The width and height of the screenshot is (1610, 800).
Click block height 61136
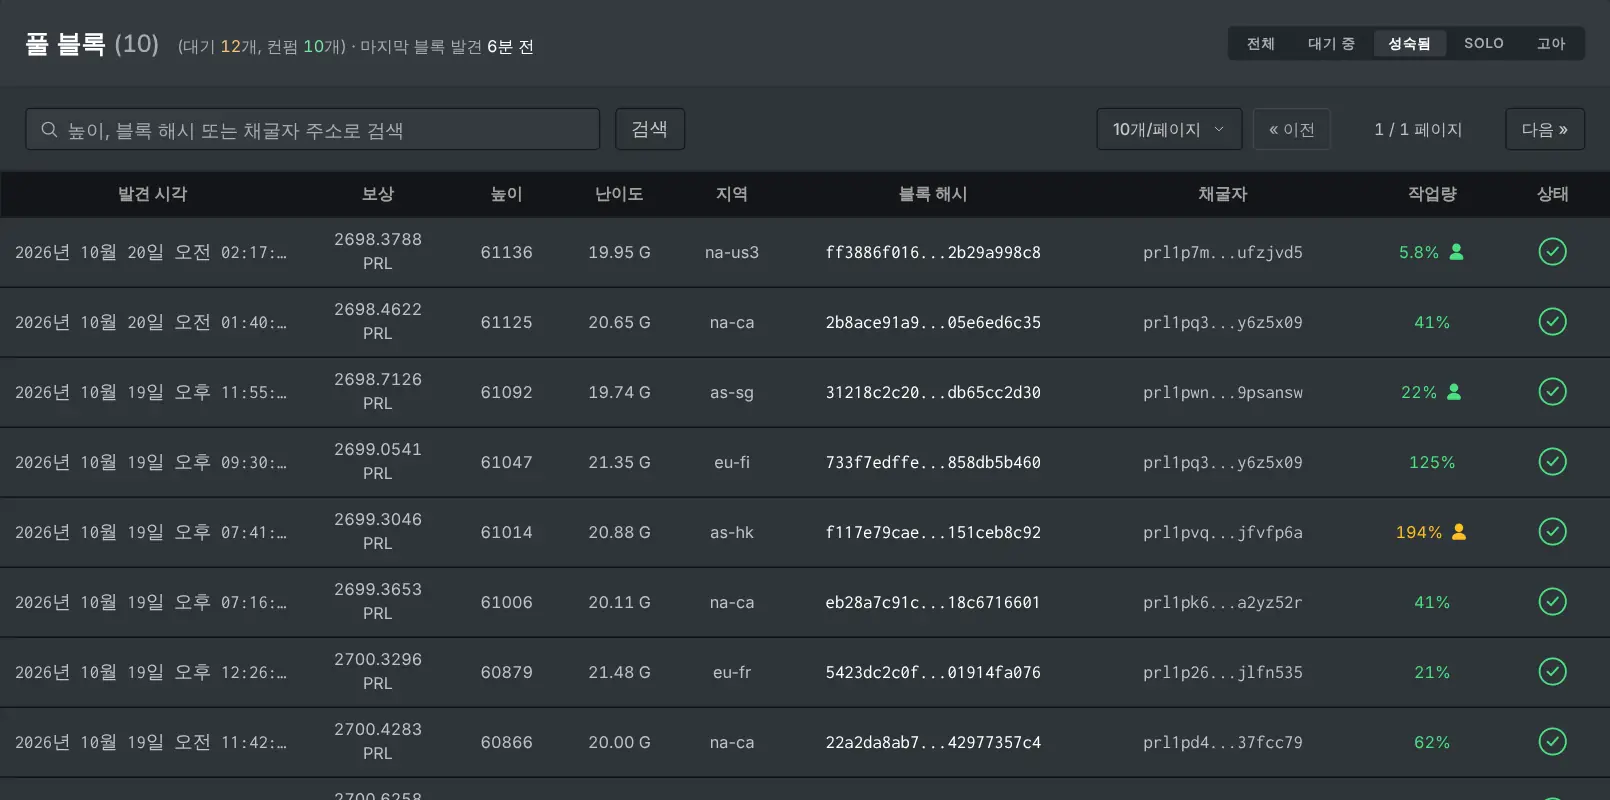506,253
